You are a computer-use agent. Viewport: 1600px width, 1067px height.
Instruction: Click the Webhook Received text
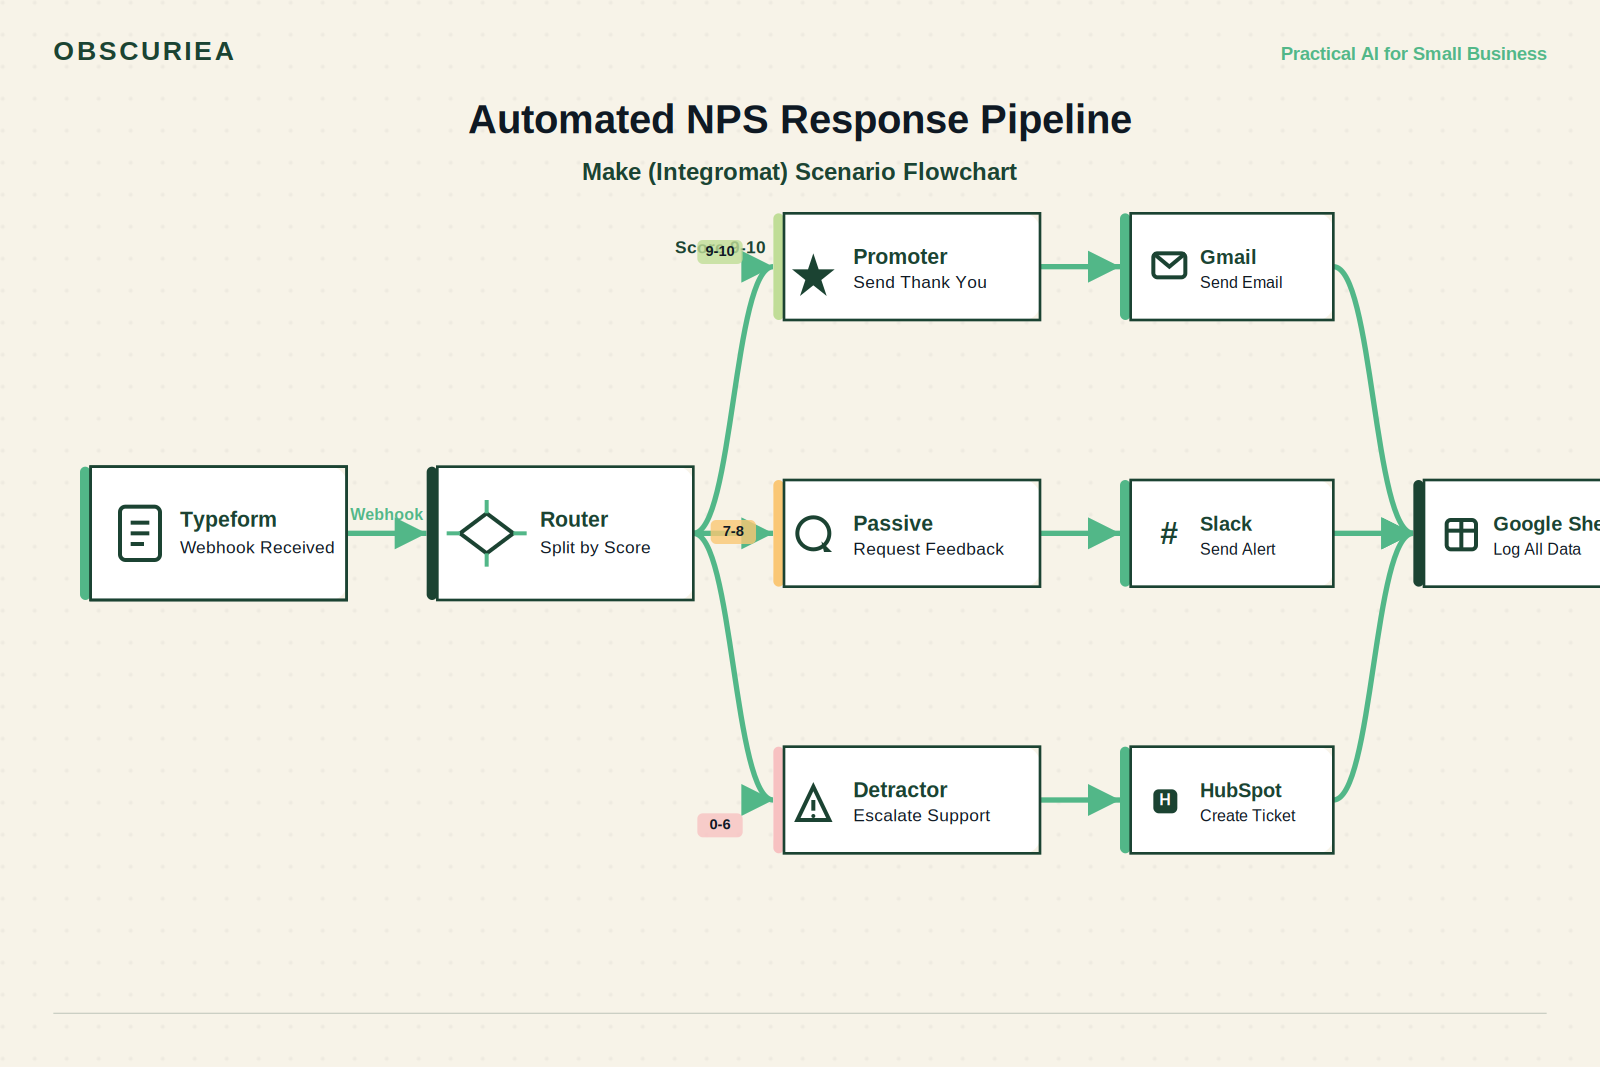(257, 547)
